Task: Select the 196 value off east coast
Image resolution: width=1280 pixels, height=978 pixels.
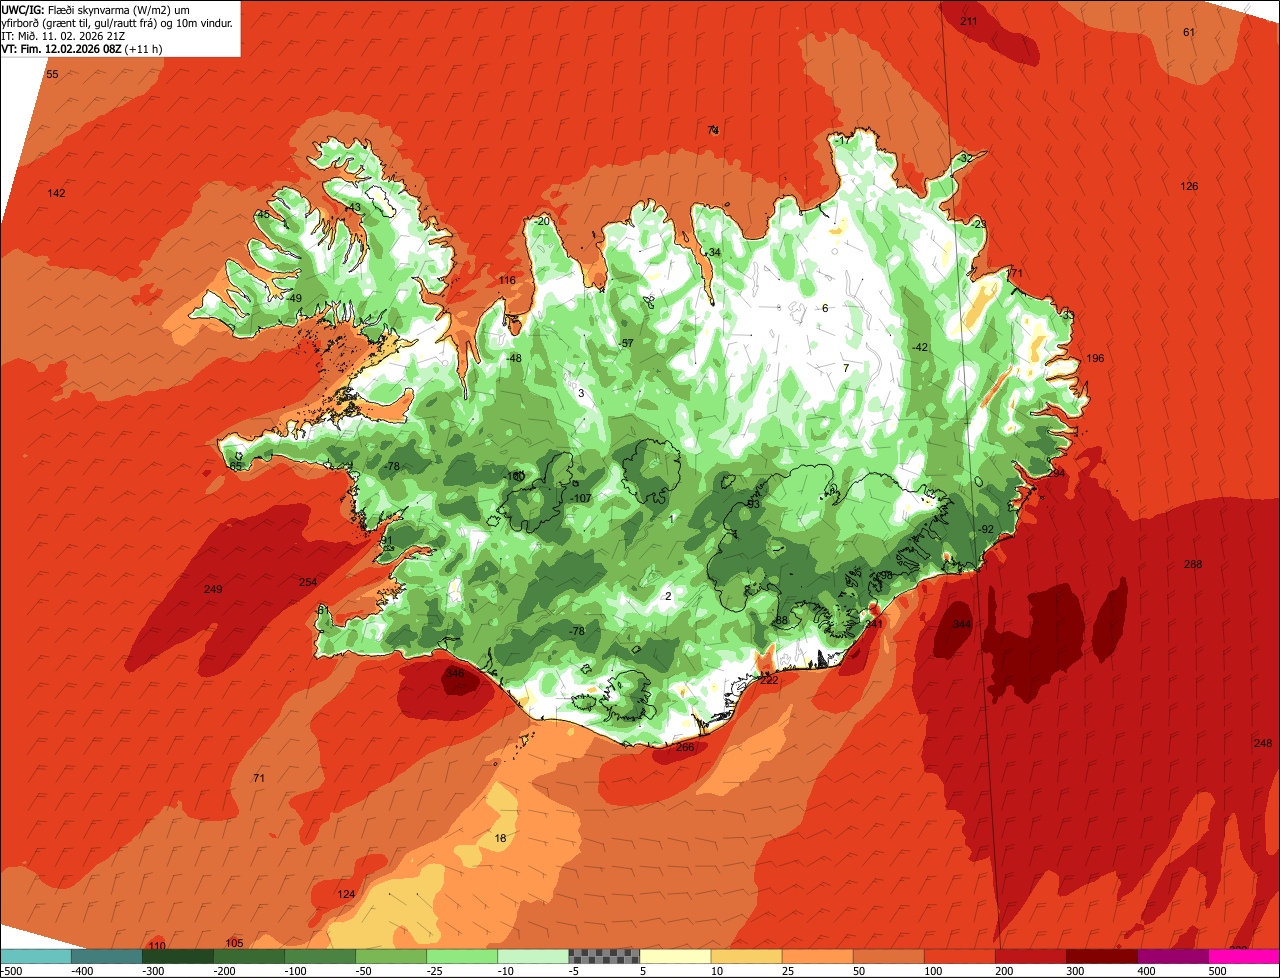Action: [x=1095, y=358]
